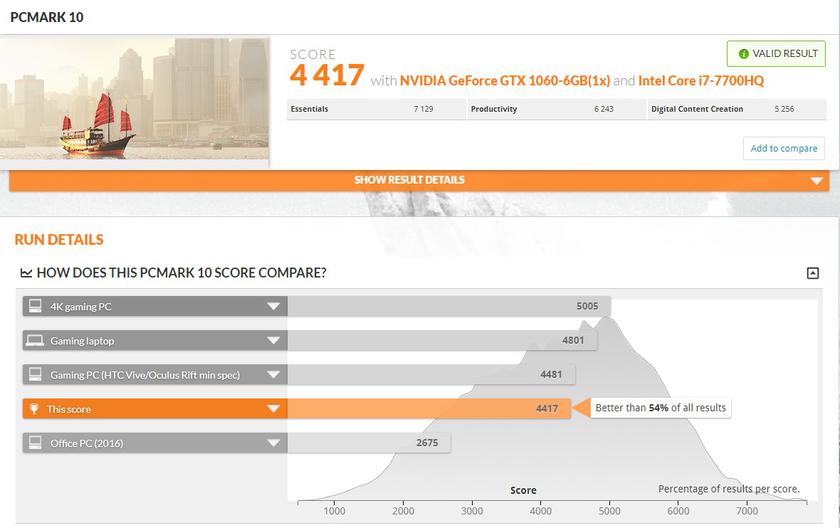The height and width of the screenshot is (528, 840).
Task: Click the laptop icon beside Gaming laptop
Action: tap(35, 341)
